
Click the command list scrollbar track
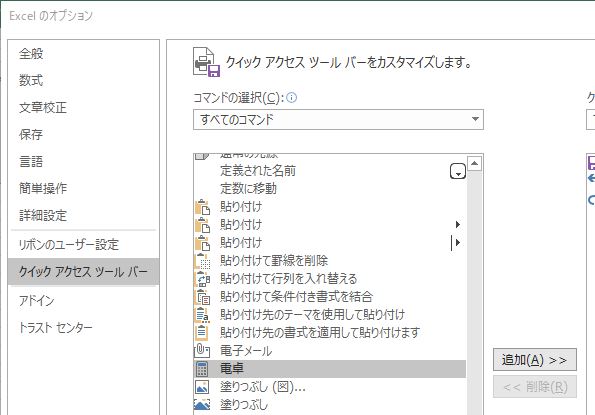(474, 292)
